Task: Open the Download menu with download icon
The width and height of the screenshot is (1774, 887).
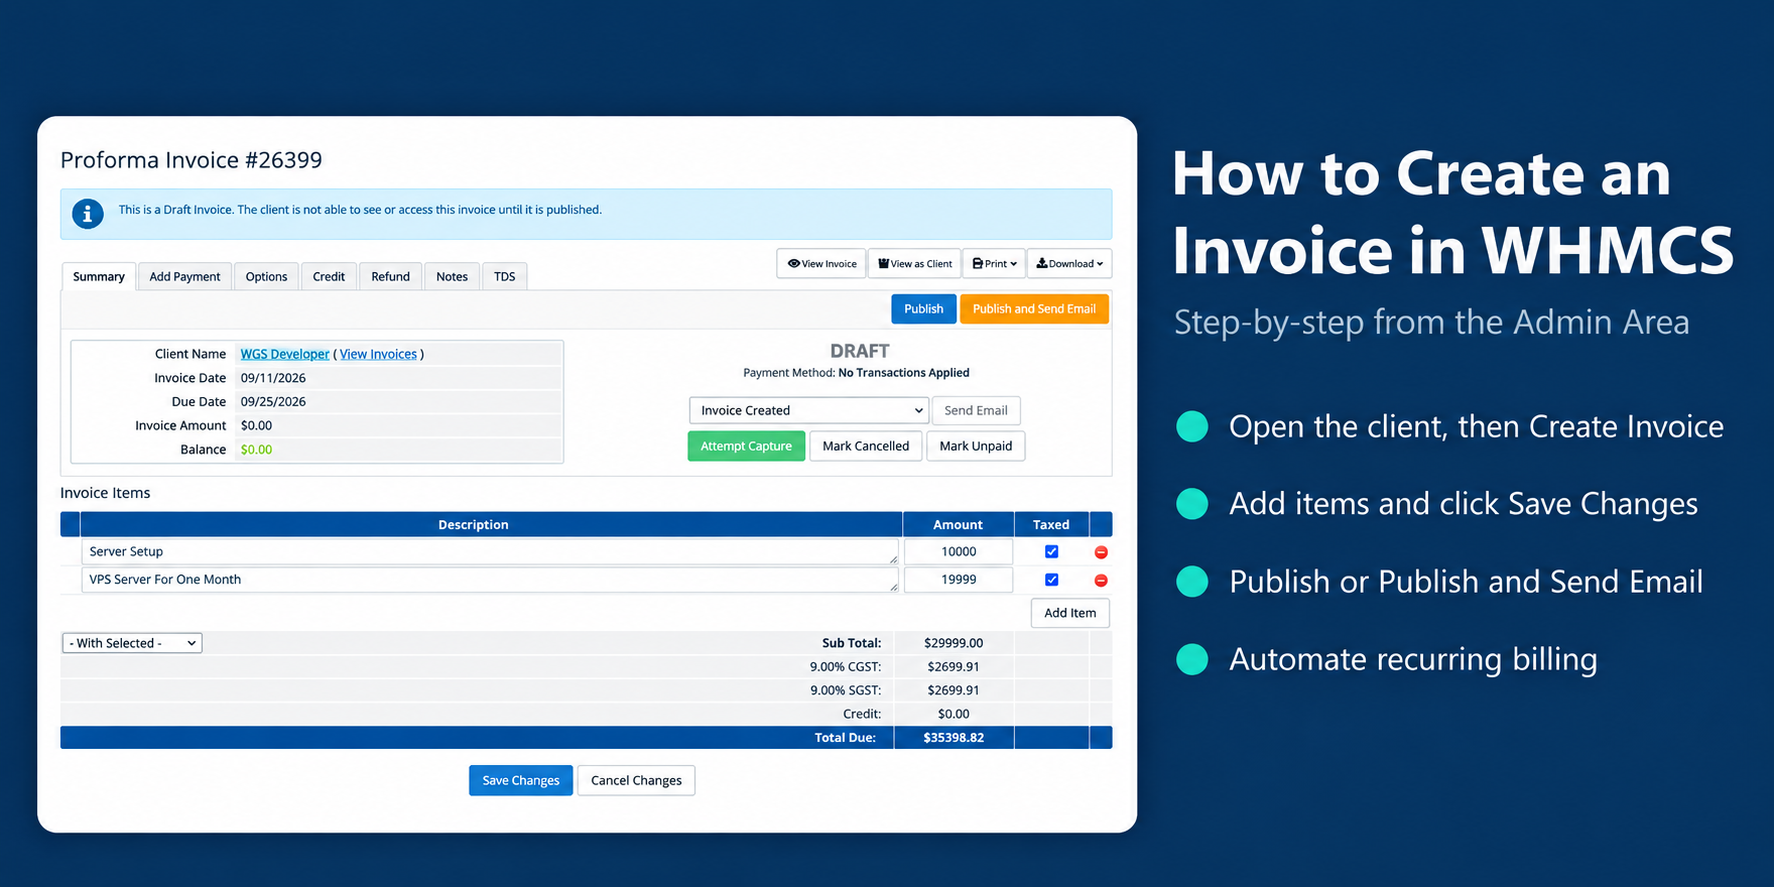Action: coord(1069,264)
